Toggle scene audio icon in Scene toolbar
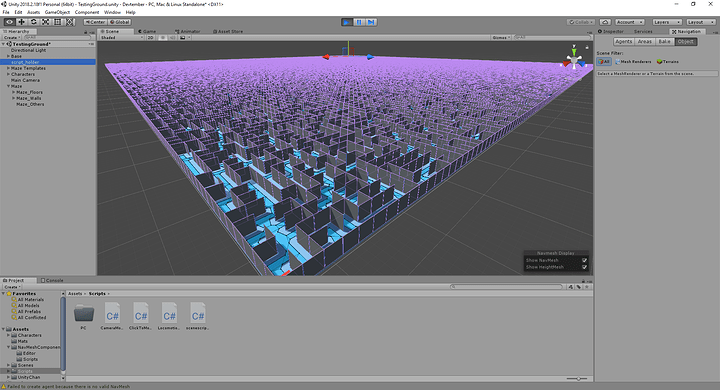Image resolution: width=720 pixels, height=390 pixels. 173,38
